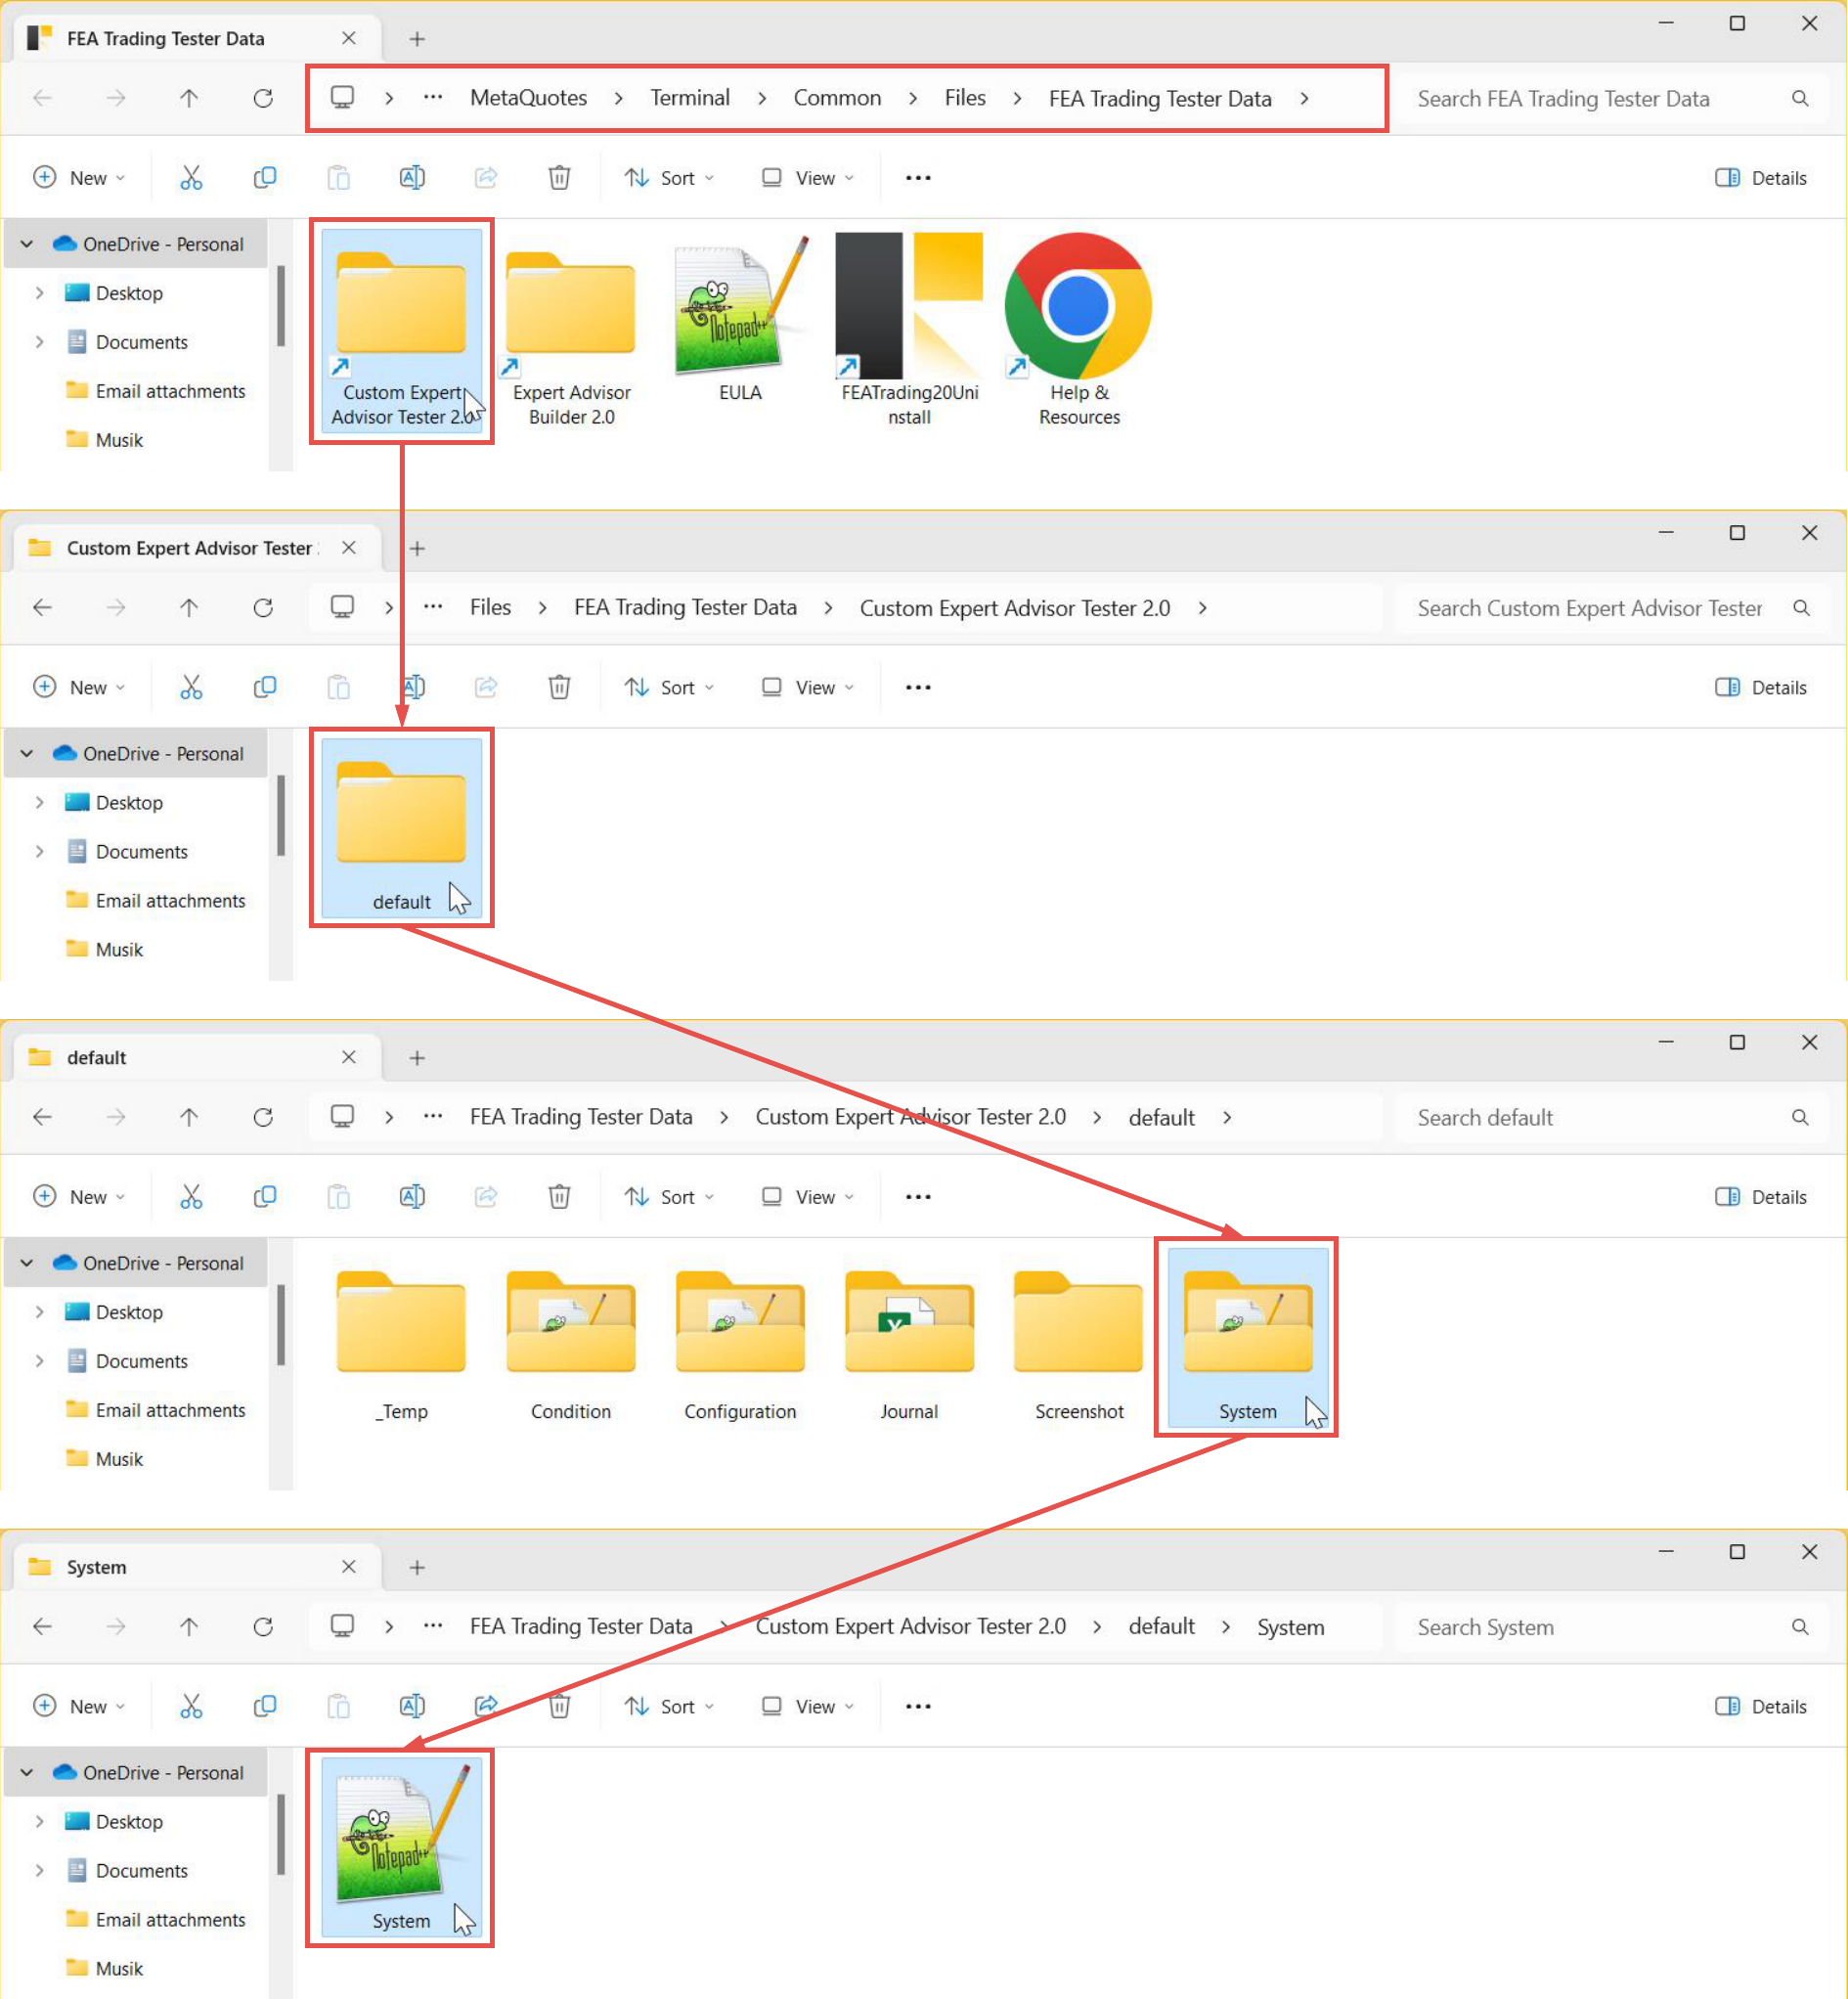The width and height of the screenshot is (1848, 1999).
Task: Click Search System field
Action: [1612, 1626]
